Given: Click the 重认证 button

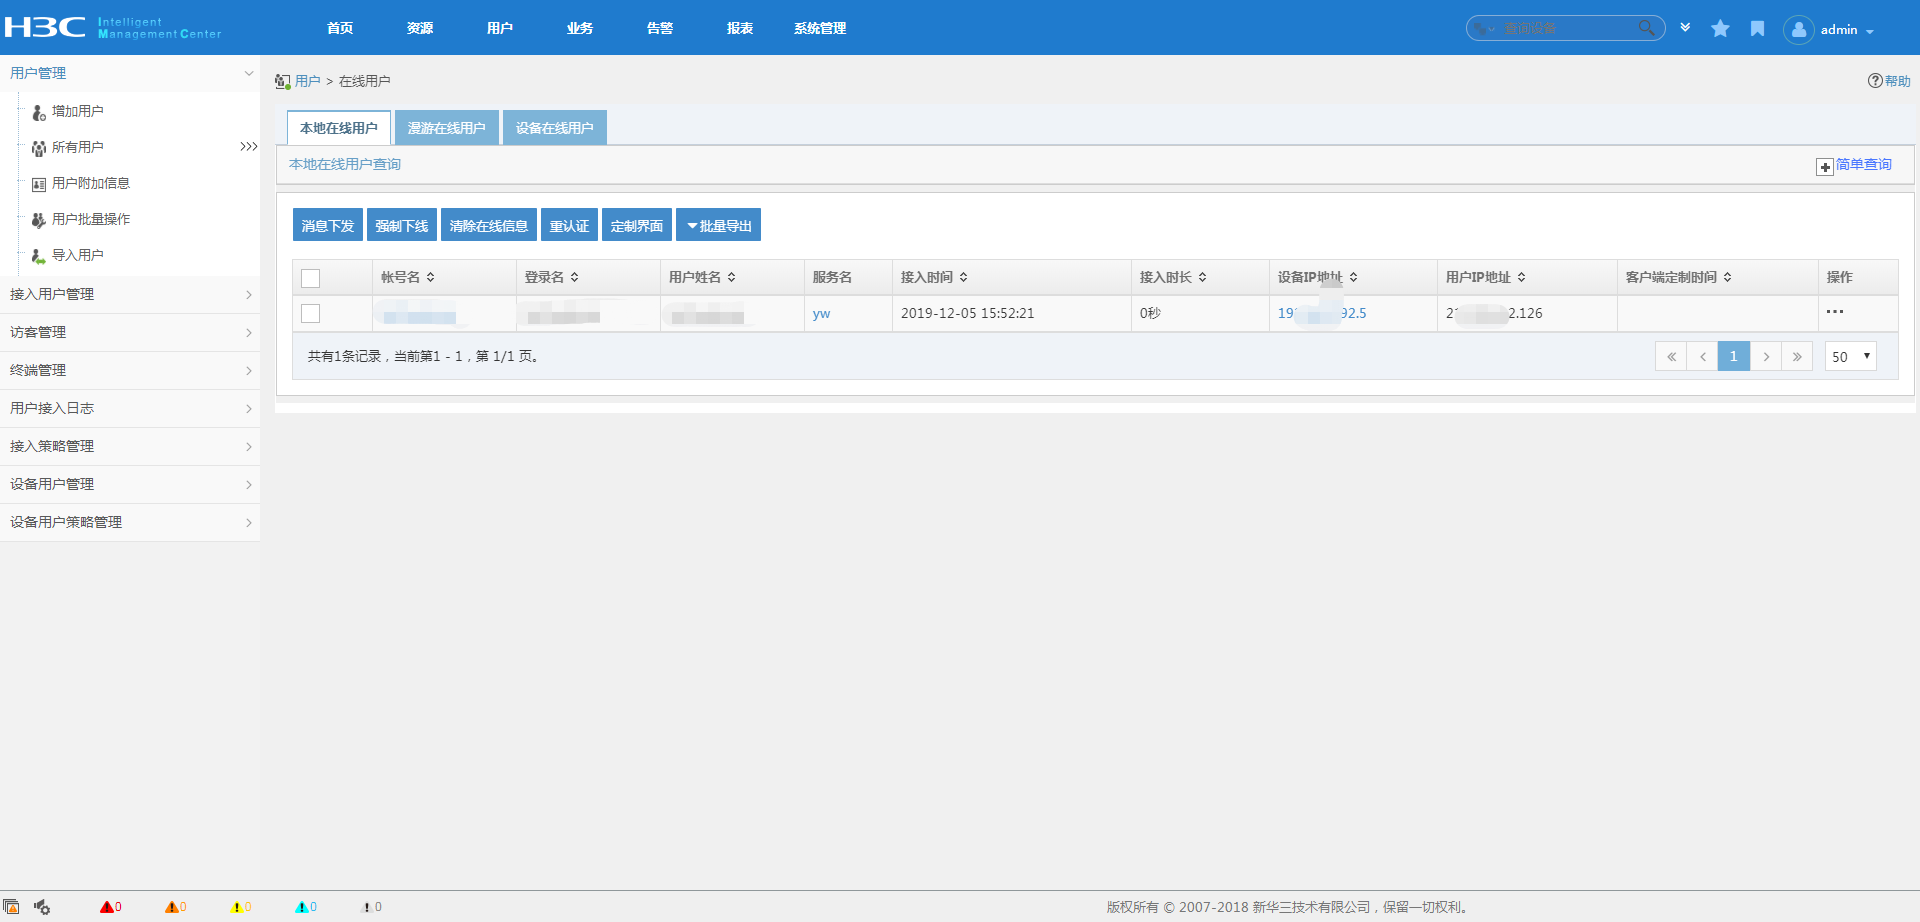Looking at the screenshot, I should coord(570,225).
